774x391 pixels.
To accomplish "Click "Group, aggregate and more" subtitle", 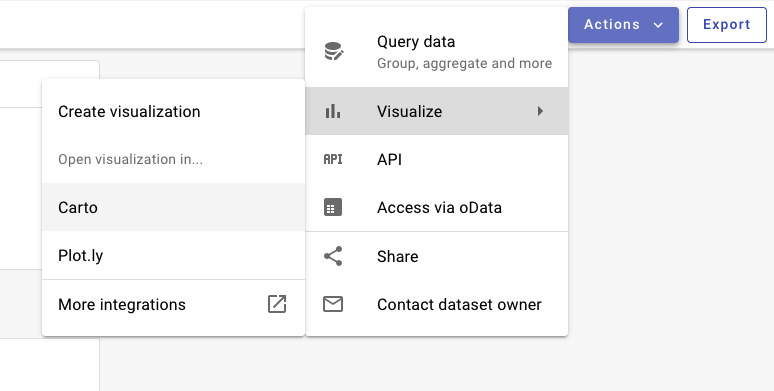I will 464,63.
